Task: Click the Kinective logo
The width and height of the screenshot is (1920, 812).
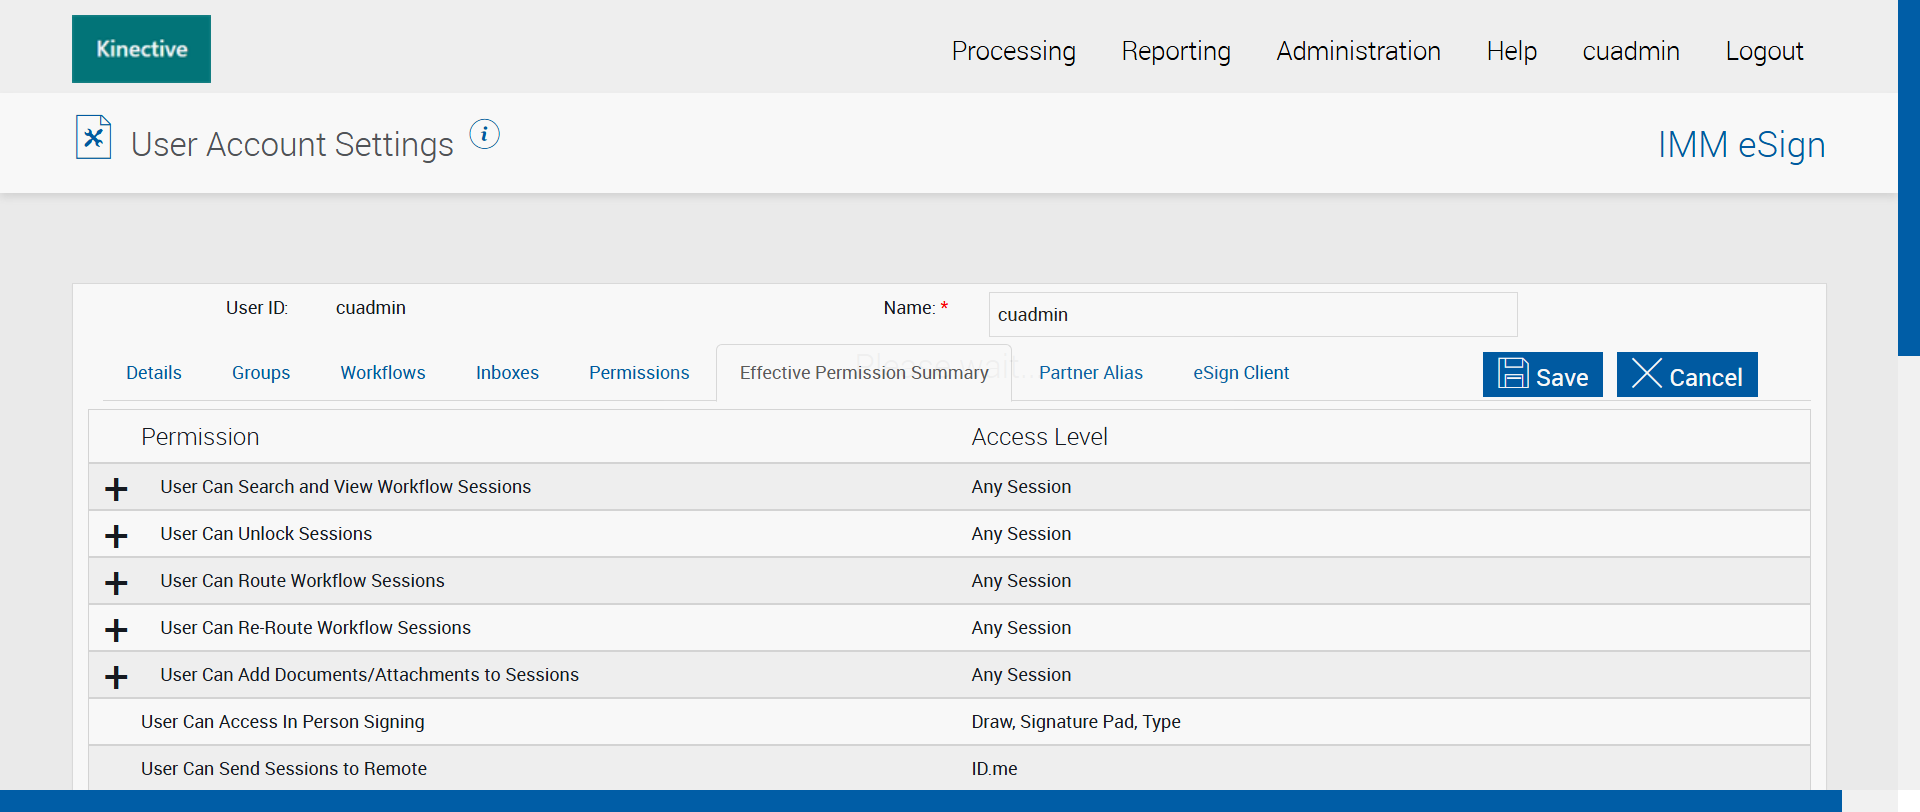Action: click(x=141, y=49)
